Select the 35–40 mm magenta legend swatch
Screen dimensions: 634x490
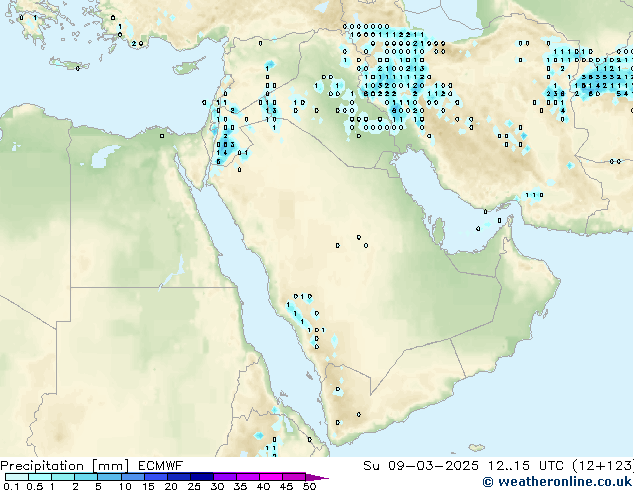247,477
